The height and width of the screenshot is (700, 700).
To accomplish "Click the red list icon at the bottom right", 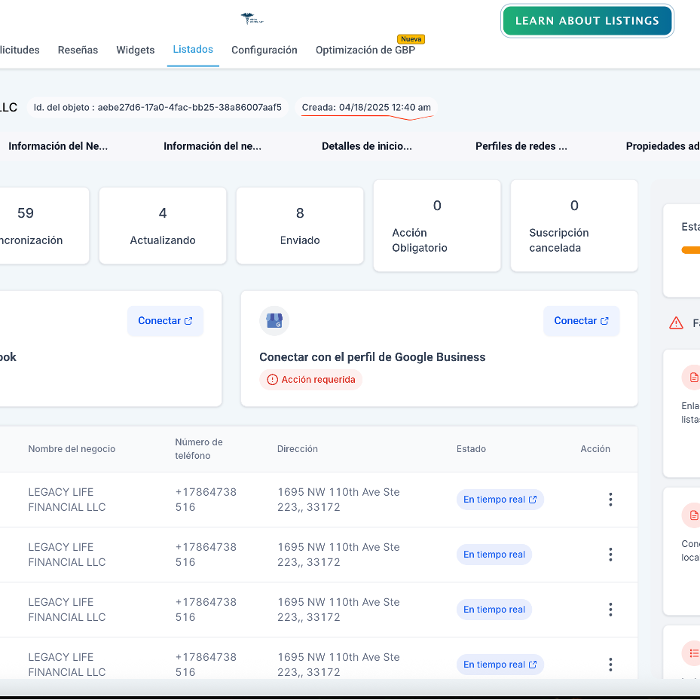I will click(692, 652).
